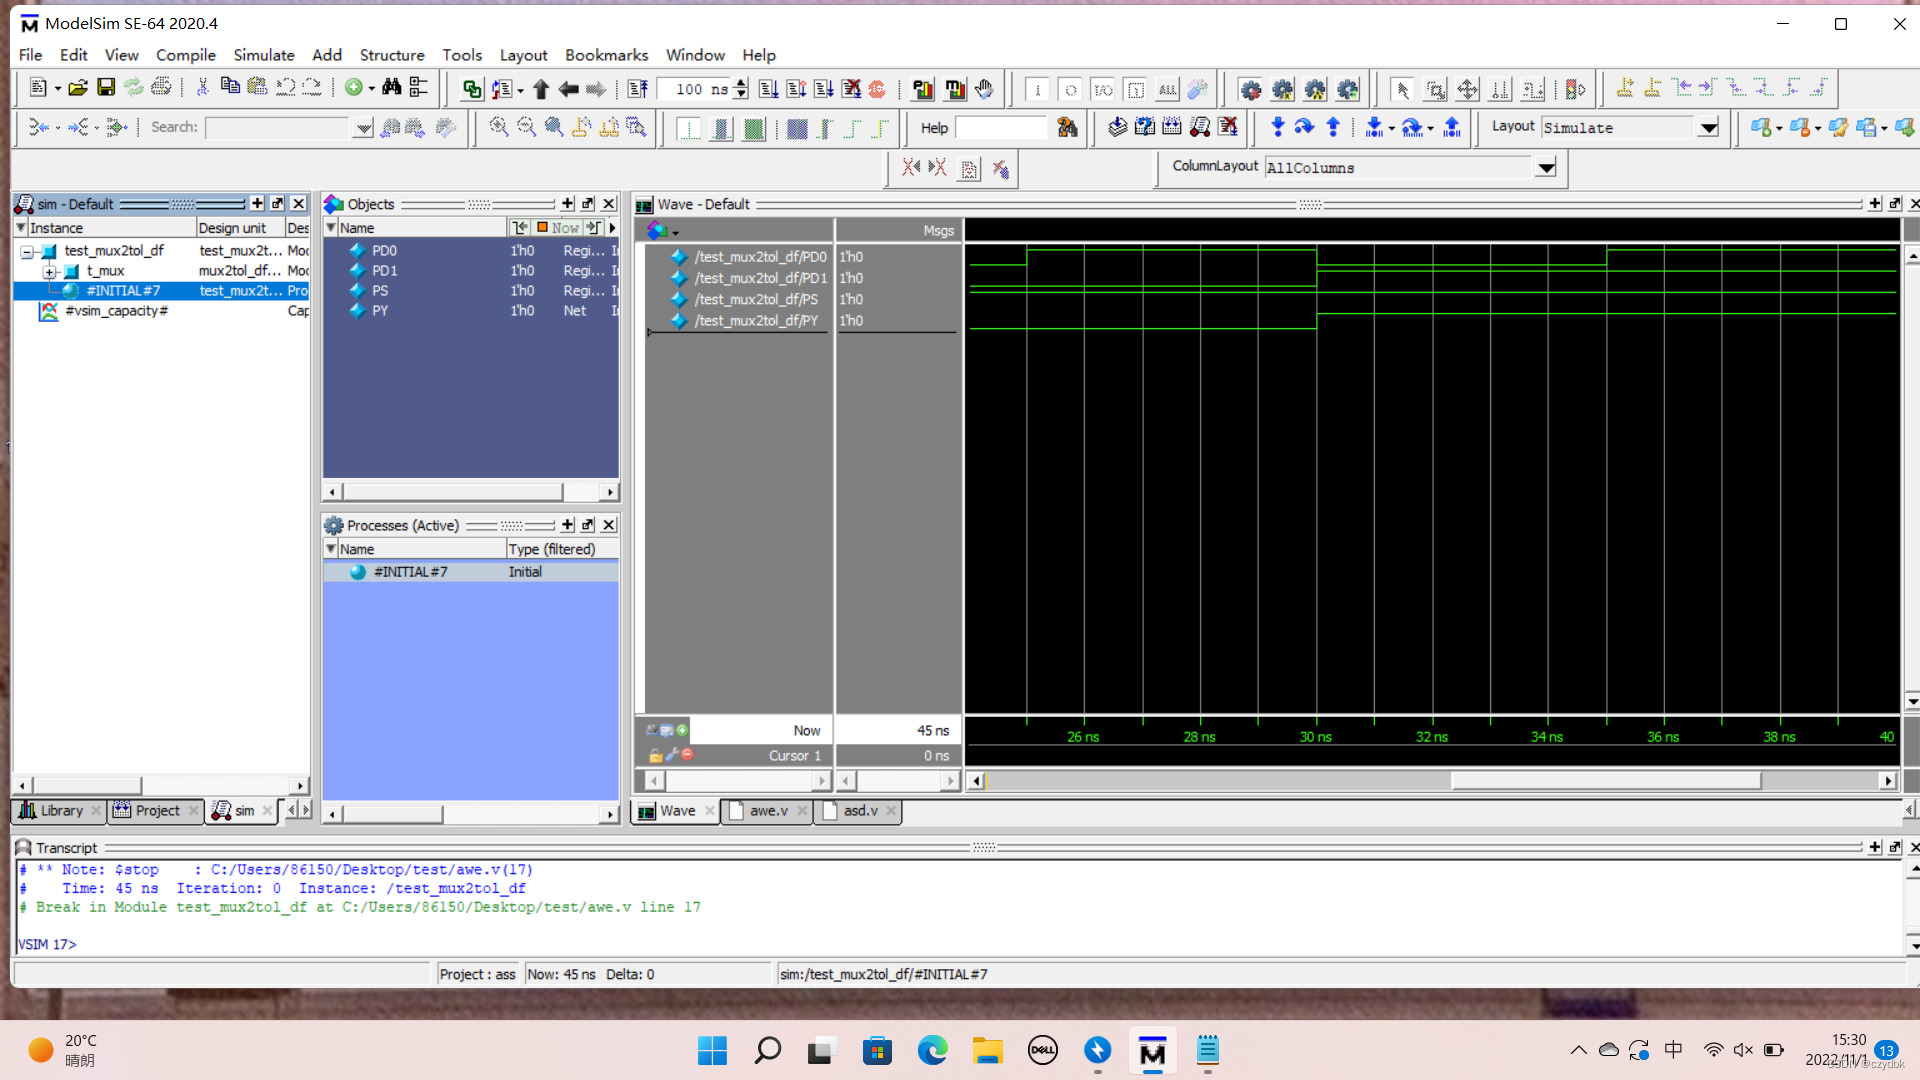Toggle Cursor 1 lock icon
Screen dimensions: 1920x1080
click(x=655, y=756)
